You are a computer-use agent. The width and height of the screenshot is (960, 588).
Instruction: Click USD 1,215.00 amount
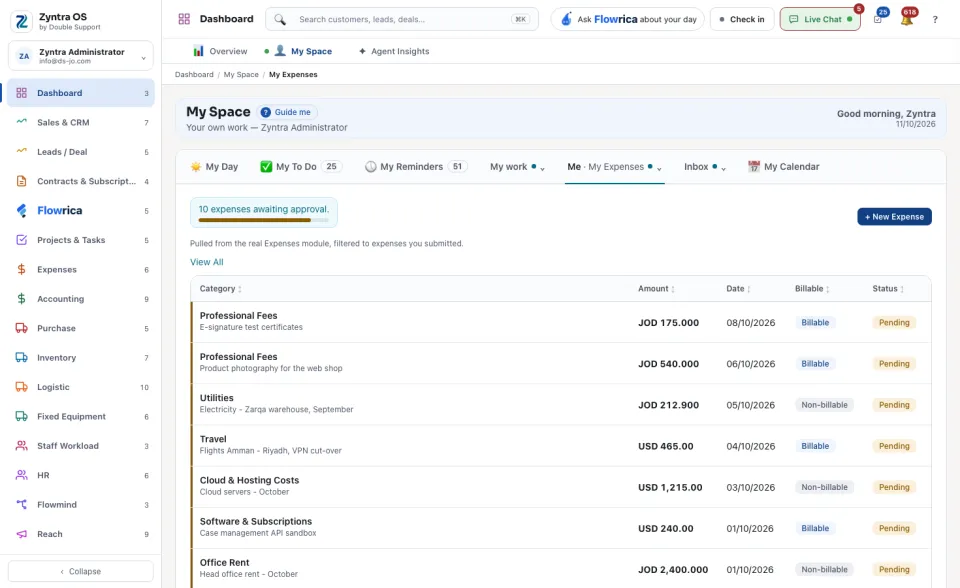pos(670,488)
